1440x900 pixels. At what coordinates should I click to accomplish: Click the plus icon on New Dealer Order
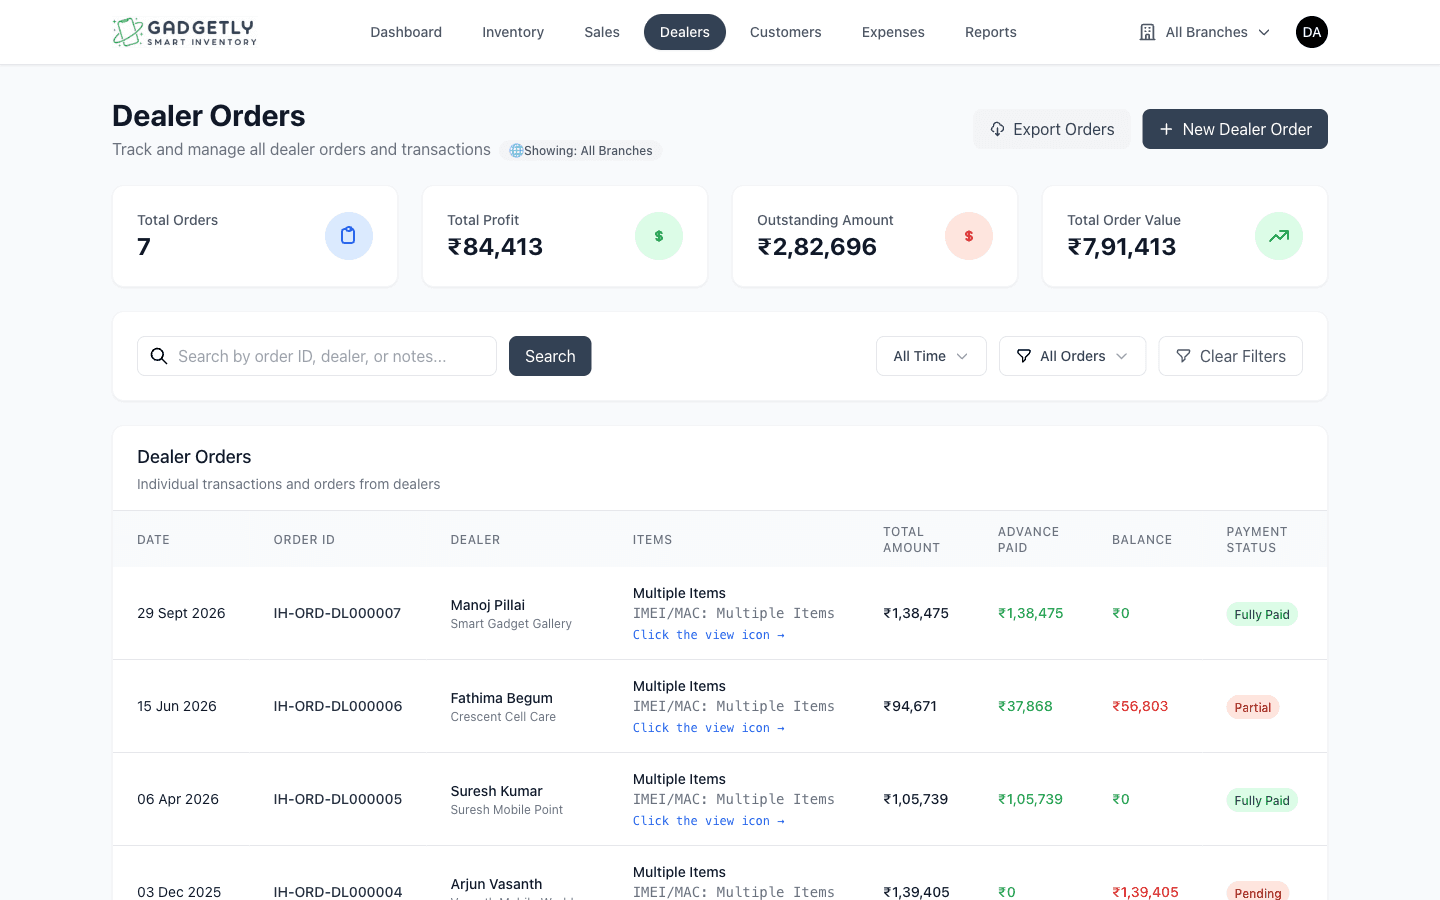(x=1166, y=129)
